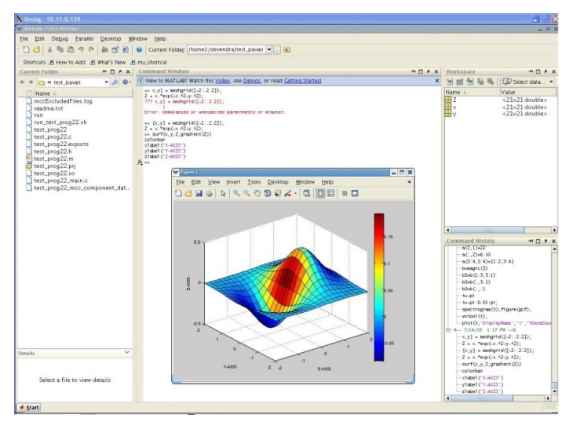This screenshot has height=422, width=576.
Task: Select variable Z in Workspace
Action: coord(454,100)
